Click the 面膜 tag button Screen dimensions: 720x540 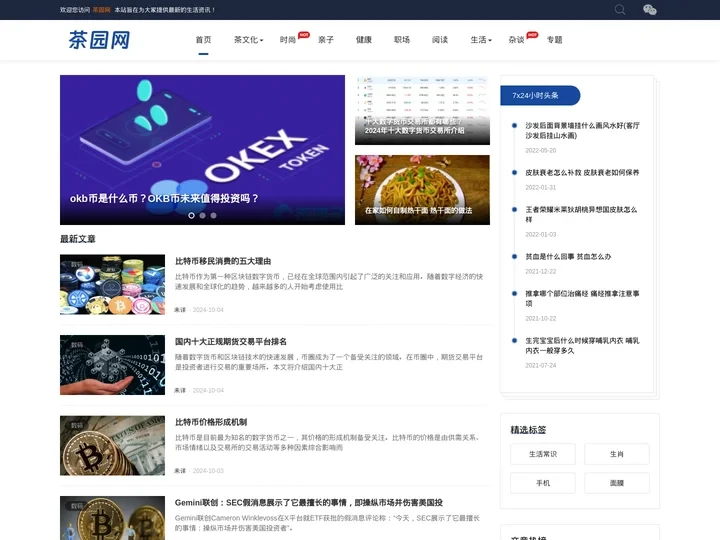click(617, 483)
